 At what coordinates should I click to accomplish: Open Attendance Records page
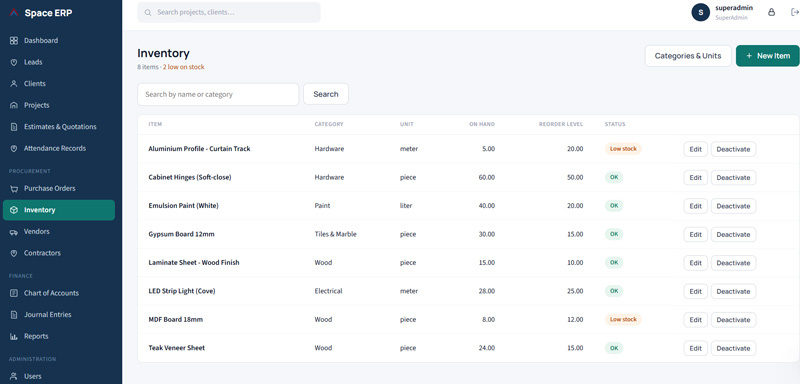(x=59, y=148)
